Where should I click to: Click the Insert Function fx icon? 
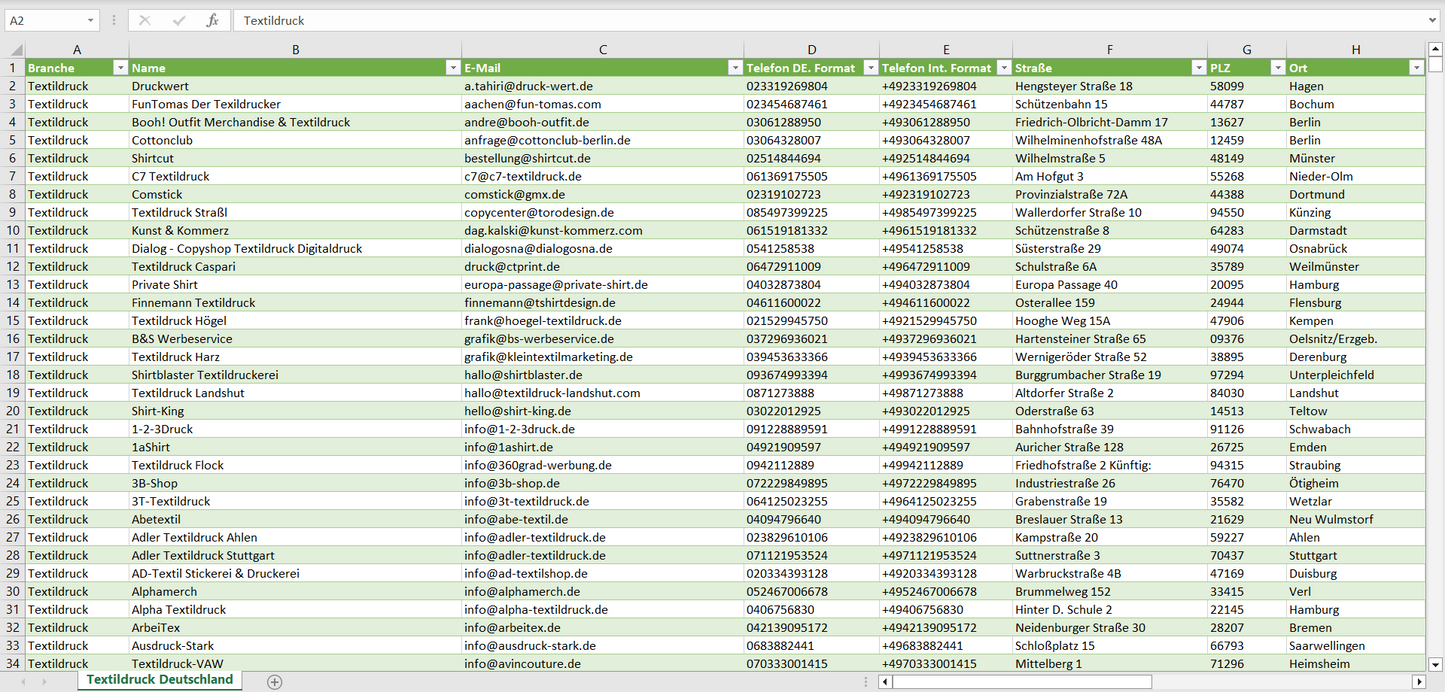(212, 20)
